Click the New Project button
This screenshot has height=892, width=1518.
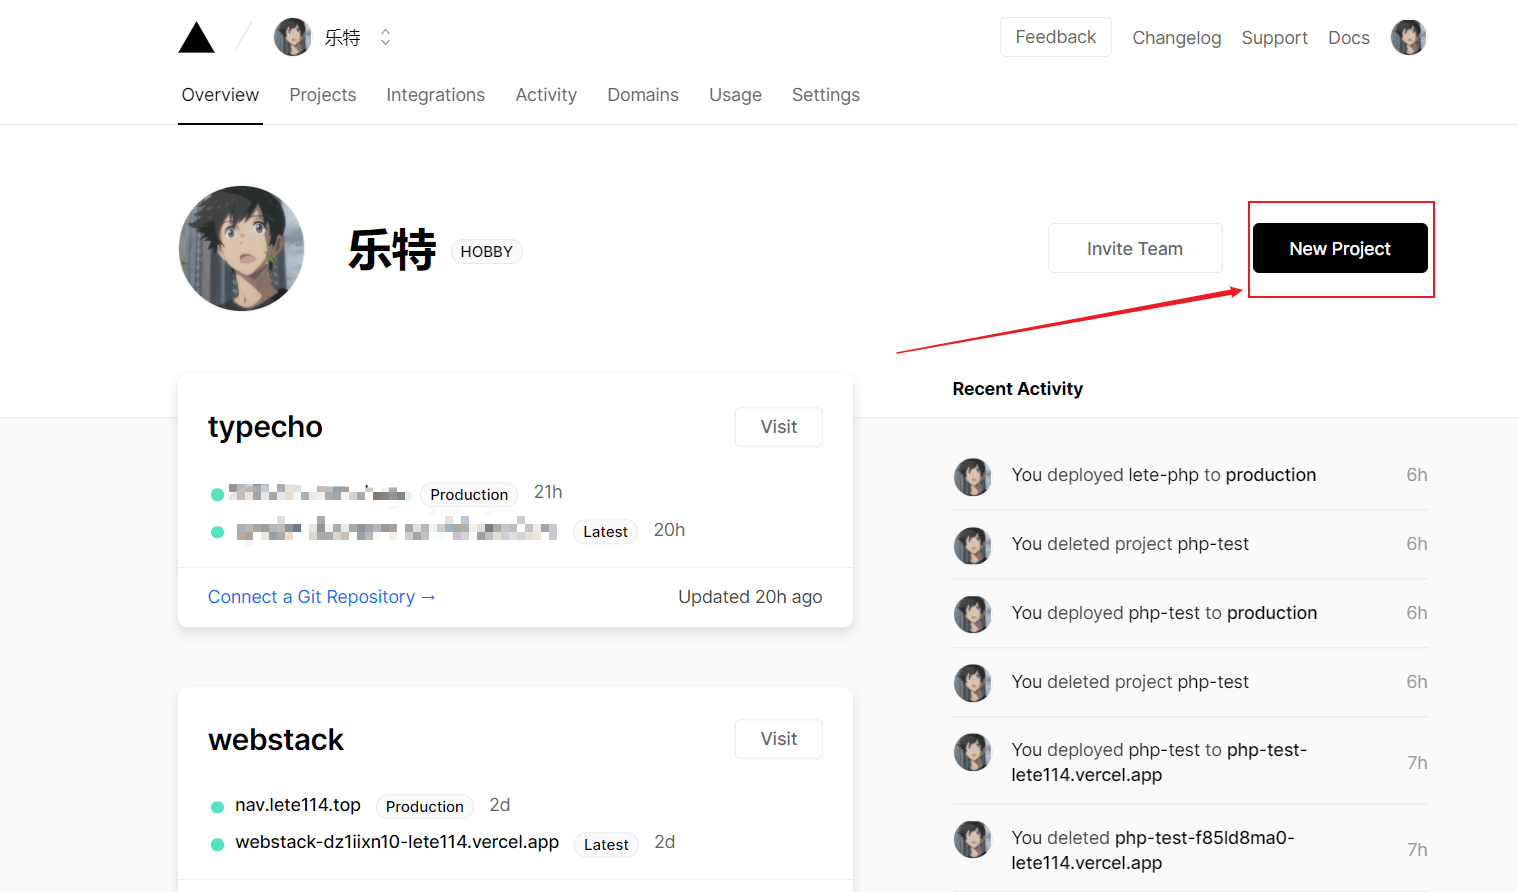coord(1339,249)
